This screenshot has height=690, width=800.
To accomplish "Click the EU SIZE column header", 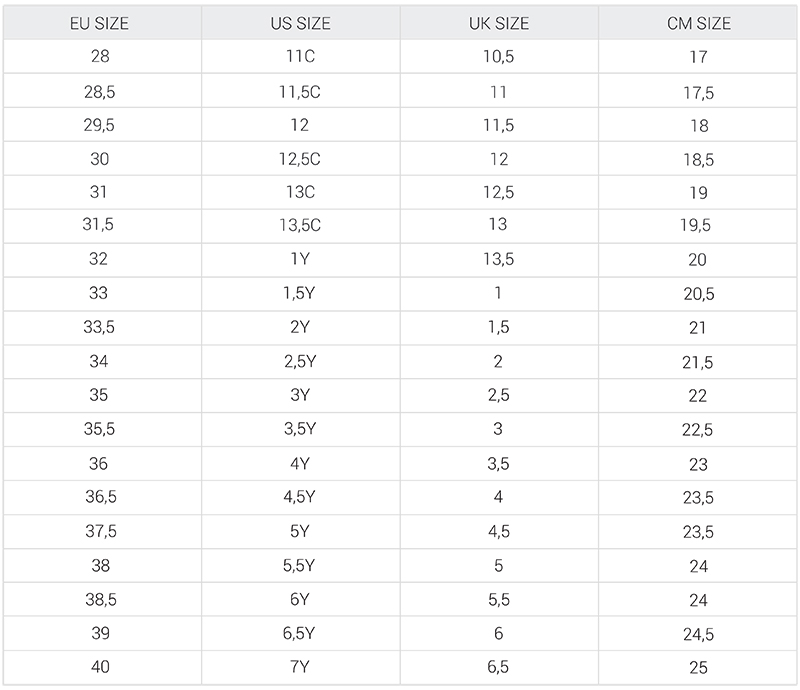I will 102,23.
